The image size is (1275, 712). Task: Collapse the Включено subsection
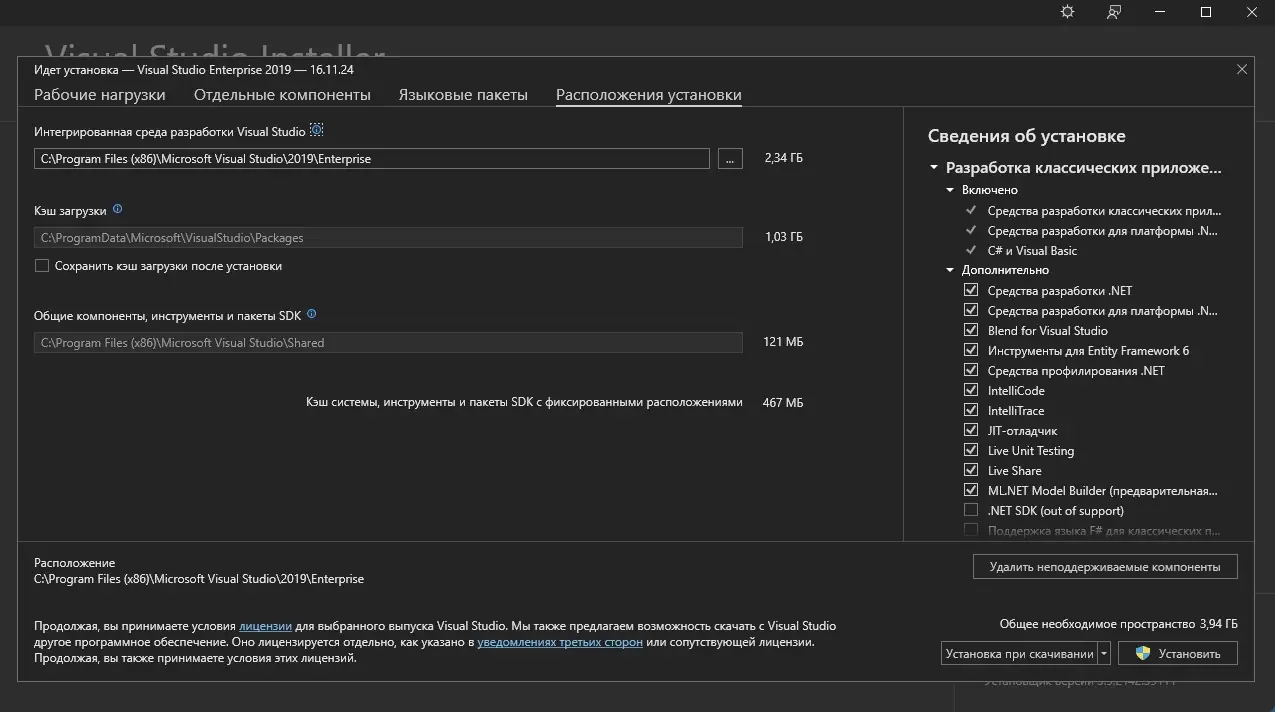point(950,190)
